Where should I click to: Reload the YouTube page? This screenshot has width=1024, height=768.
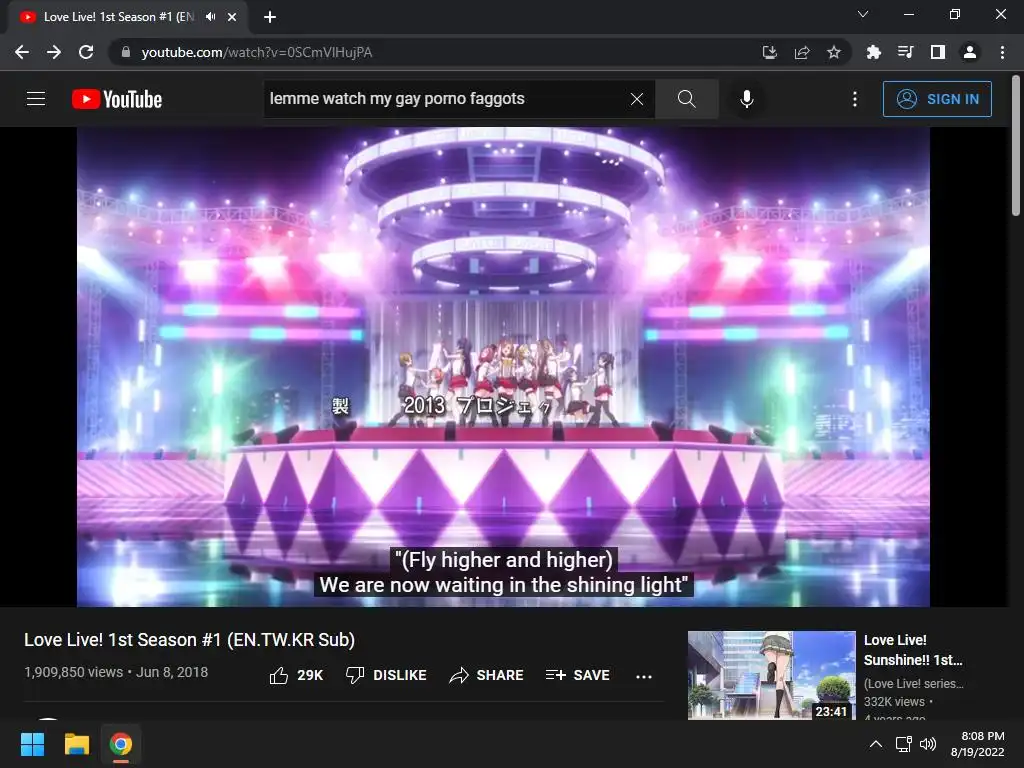pyautogui.click(x=86, y=52)
